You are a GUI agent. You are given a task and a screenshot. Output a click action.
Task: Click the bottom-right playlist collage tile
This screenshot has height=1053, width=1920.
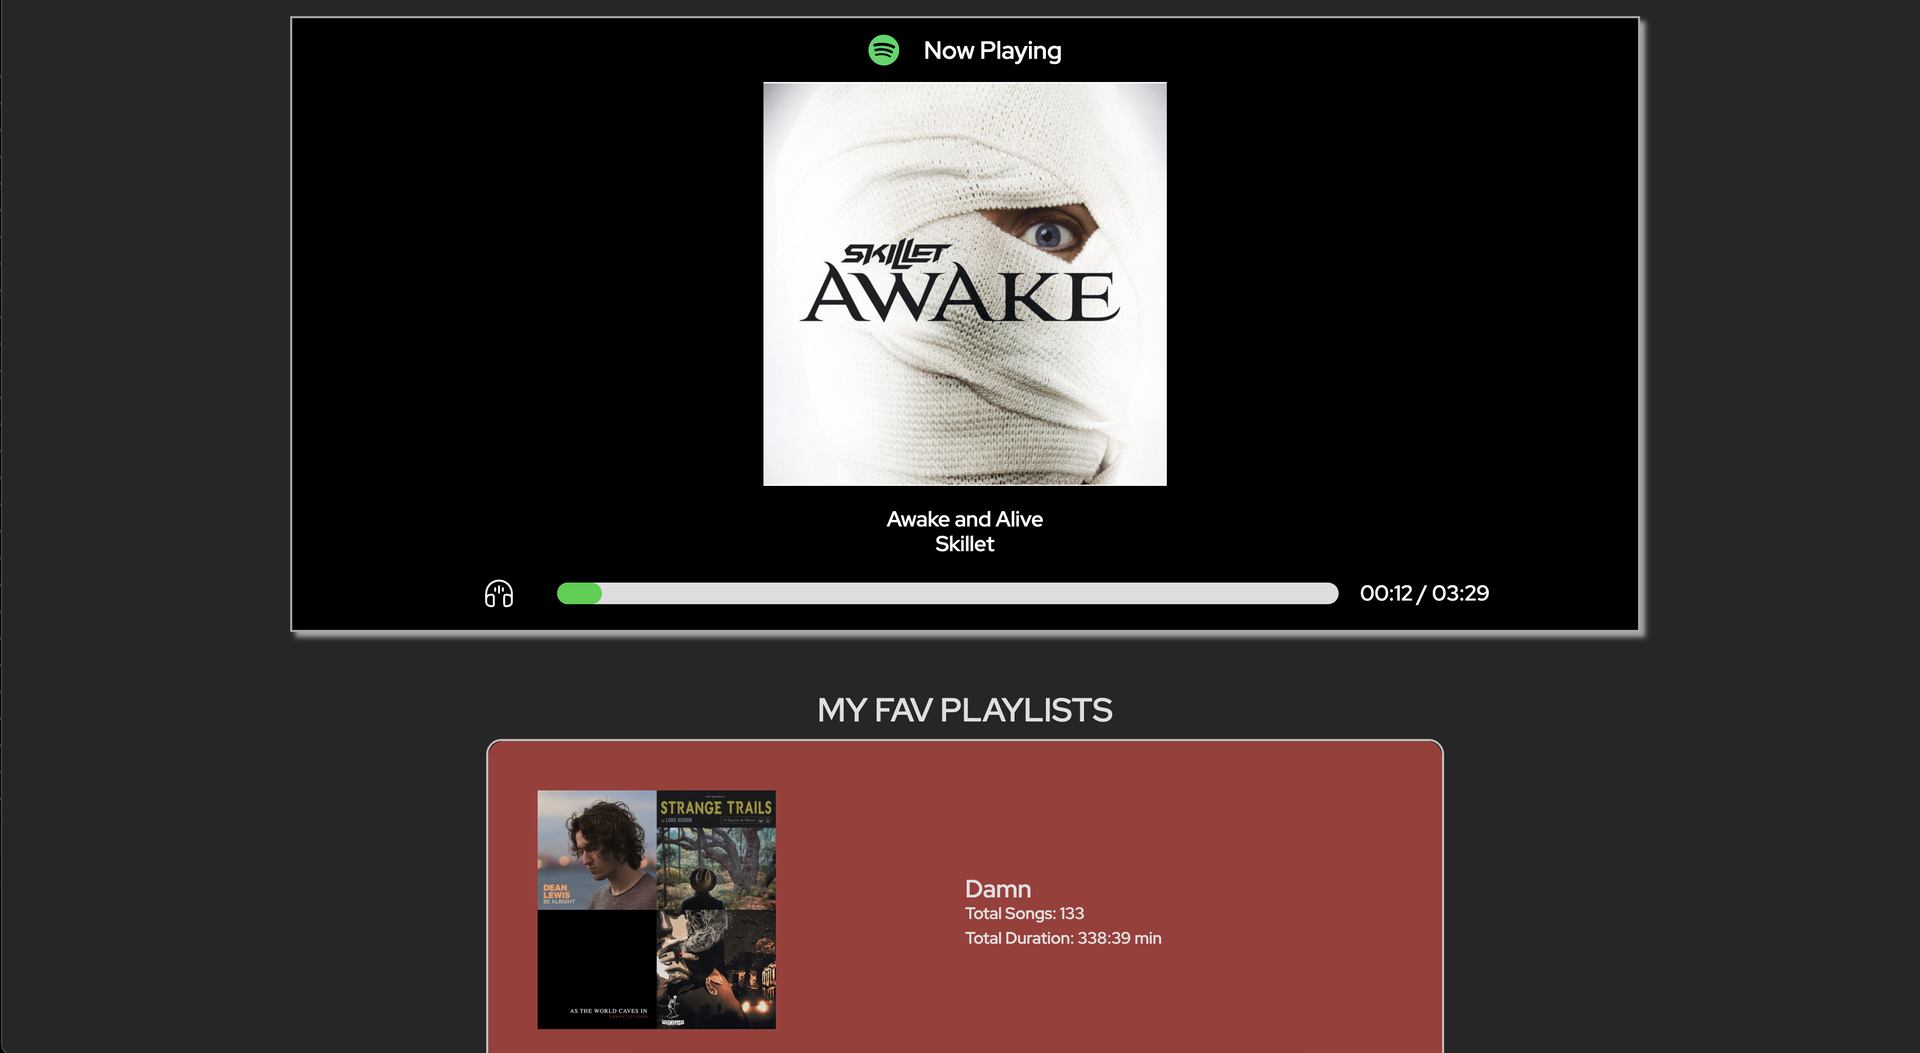point(716,969)
